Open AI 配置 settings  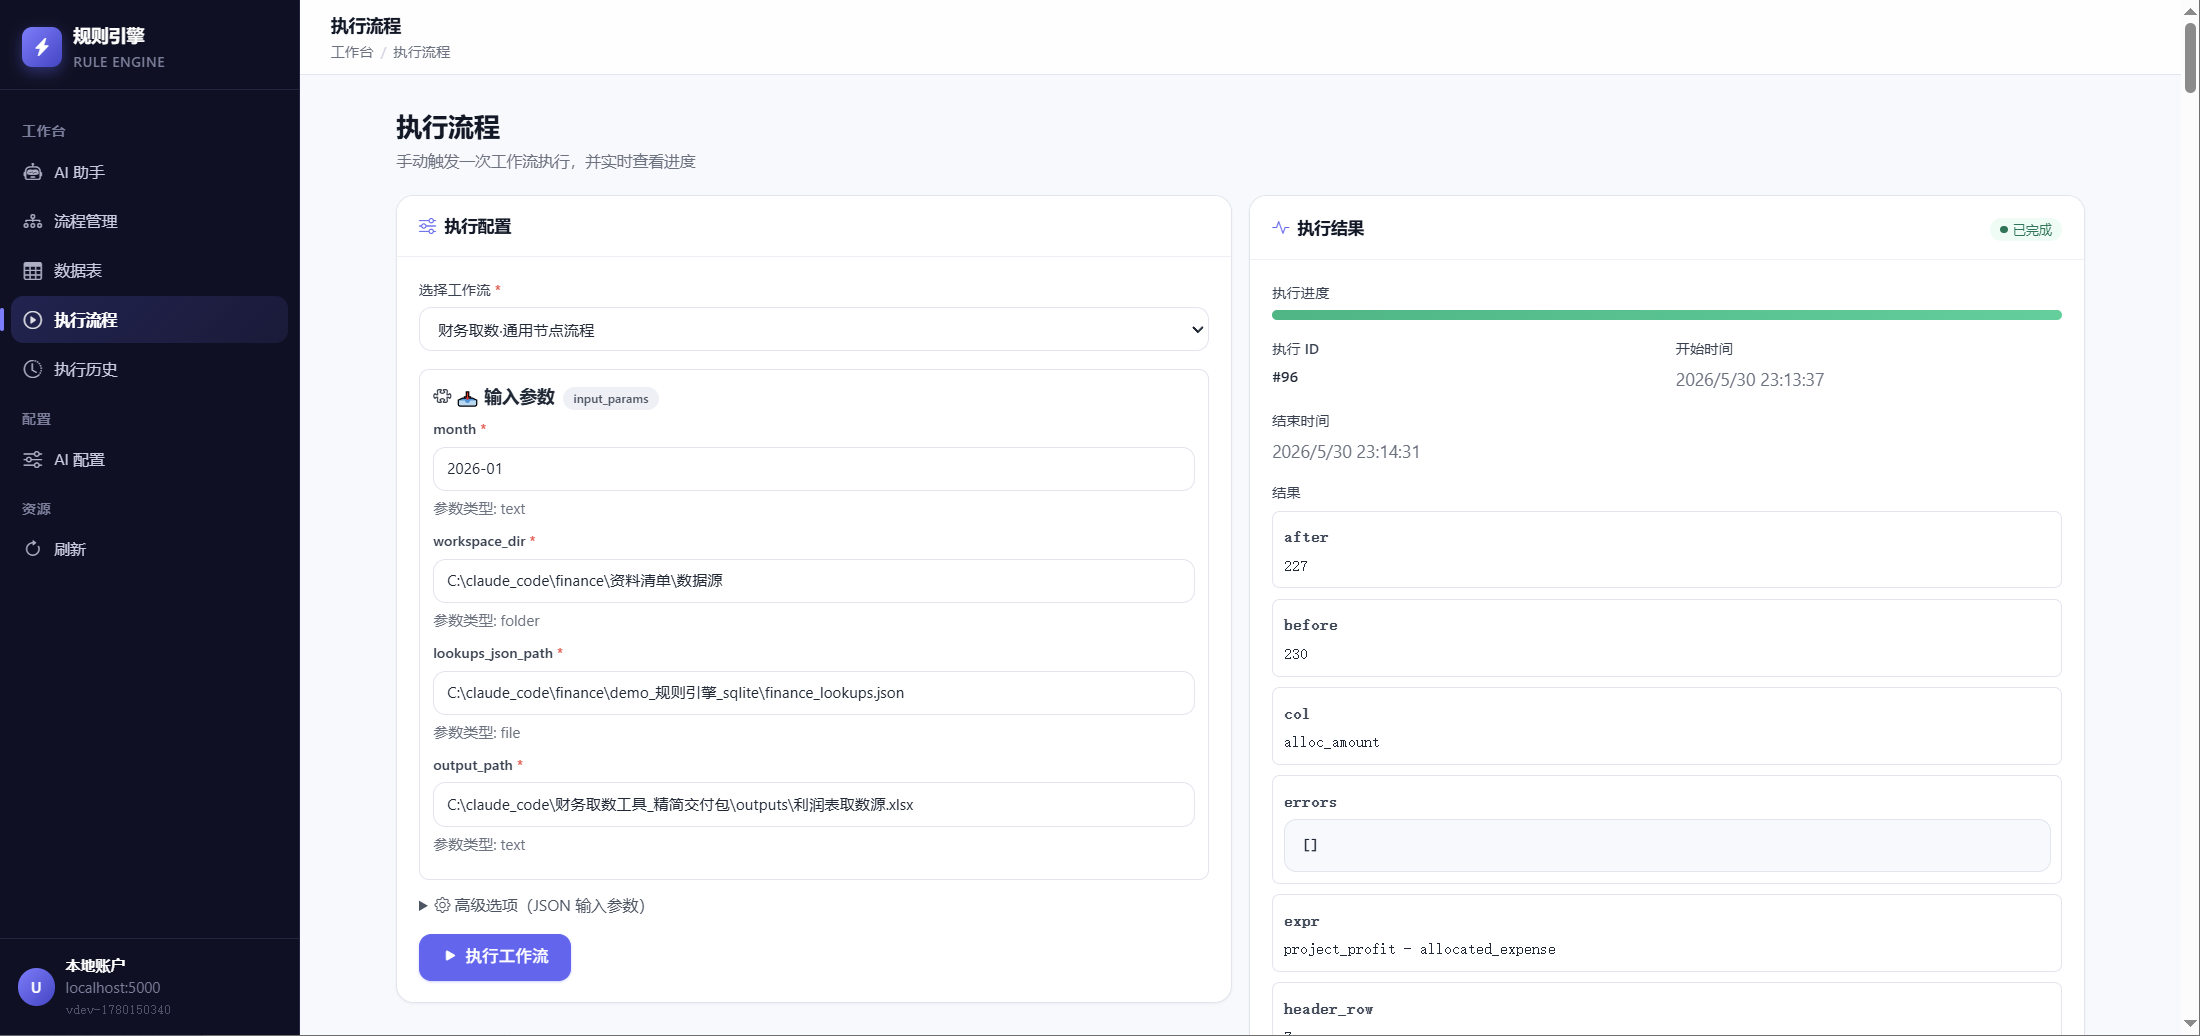coord(149,459)
